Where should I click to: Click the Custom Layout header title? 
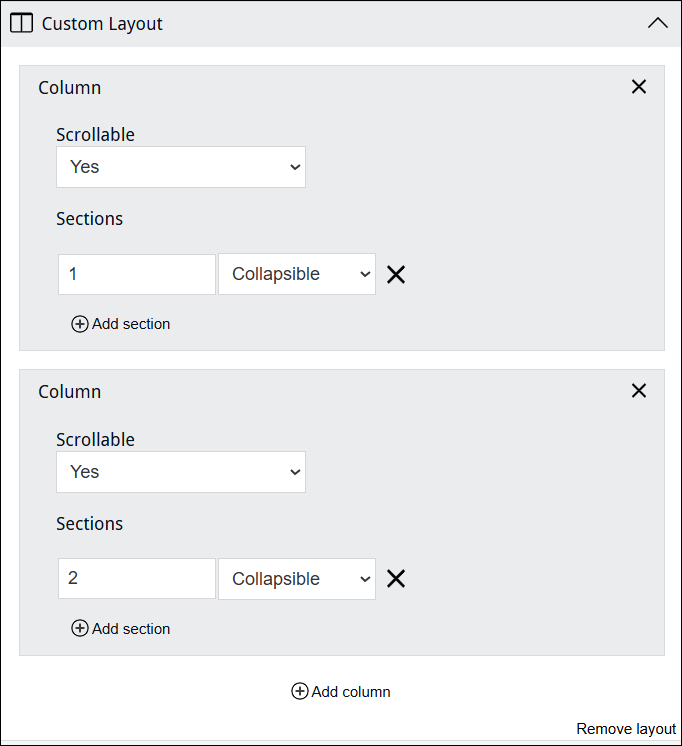[102, 23]
